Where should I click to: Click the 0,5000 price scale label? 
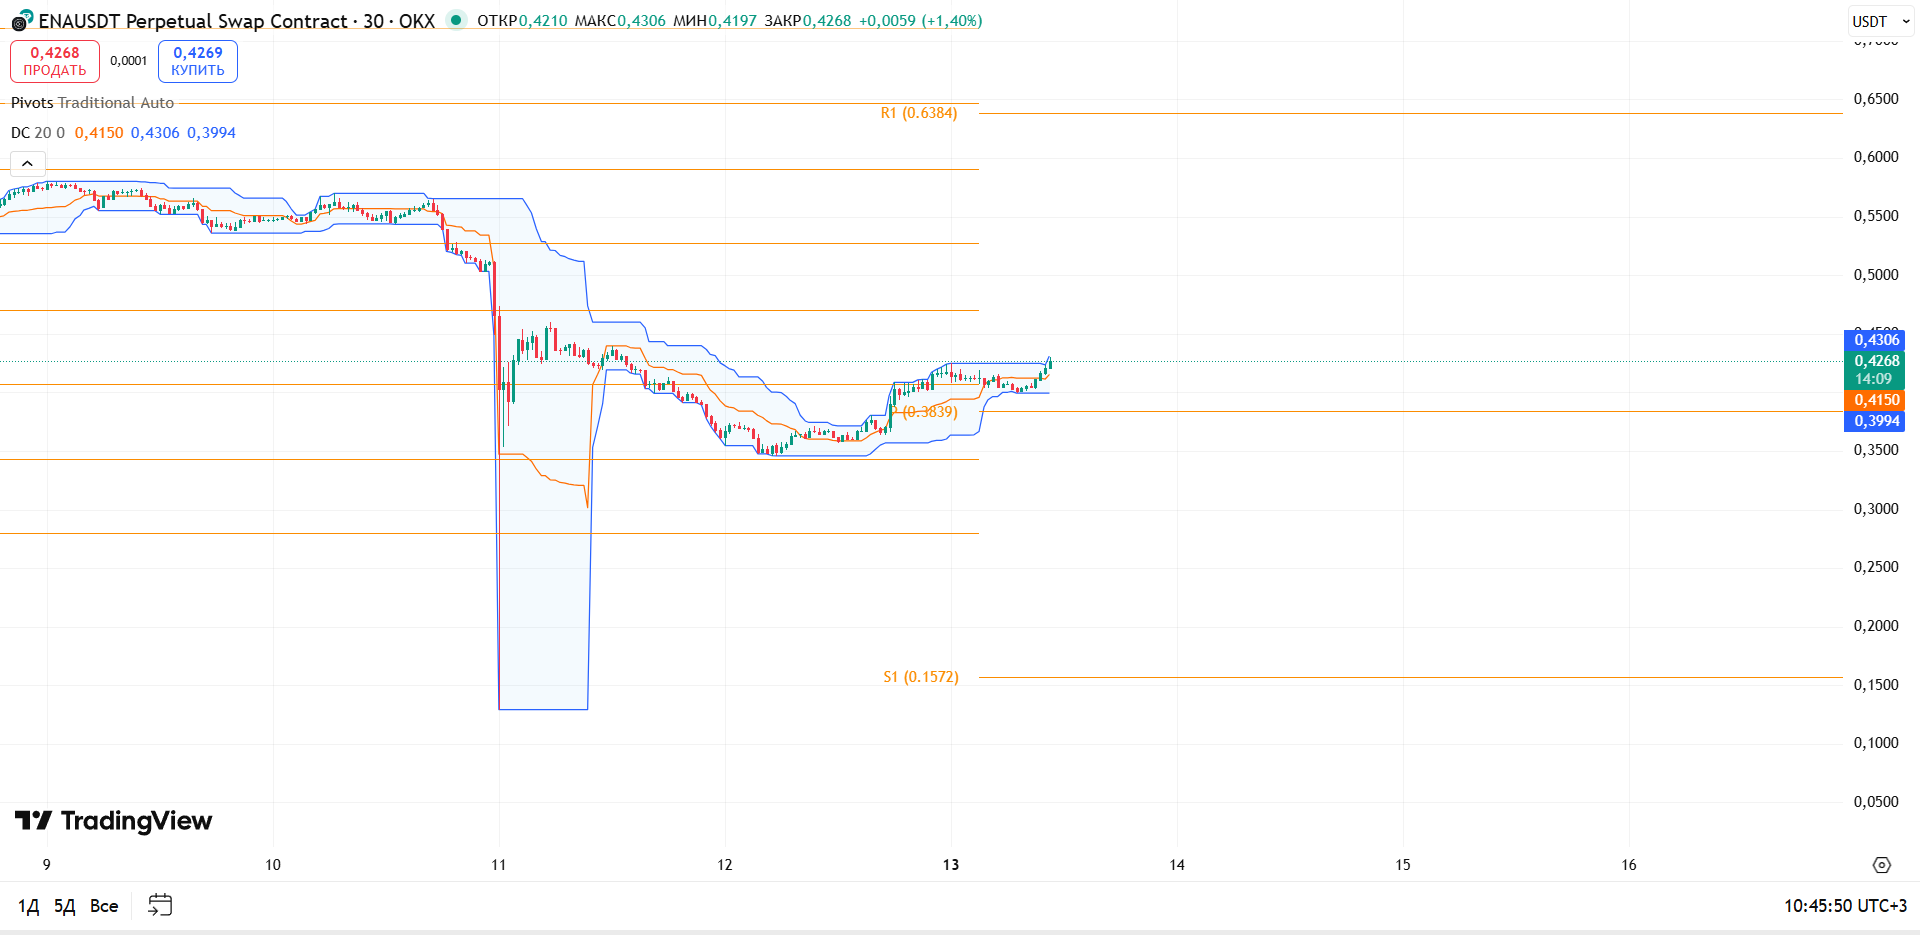pyautogui.click(x=1876, y=275)
